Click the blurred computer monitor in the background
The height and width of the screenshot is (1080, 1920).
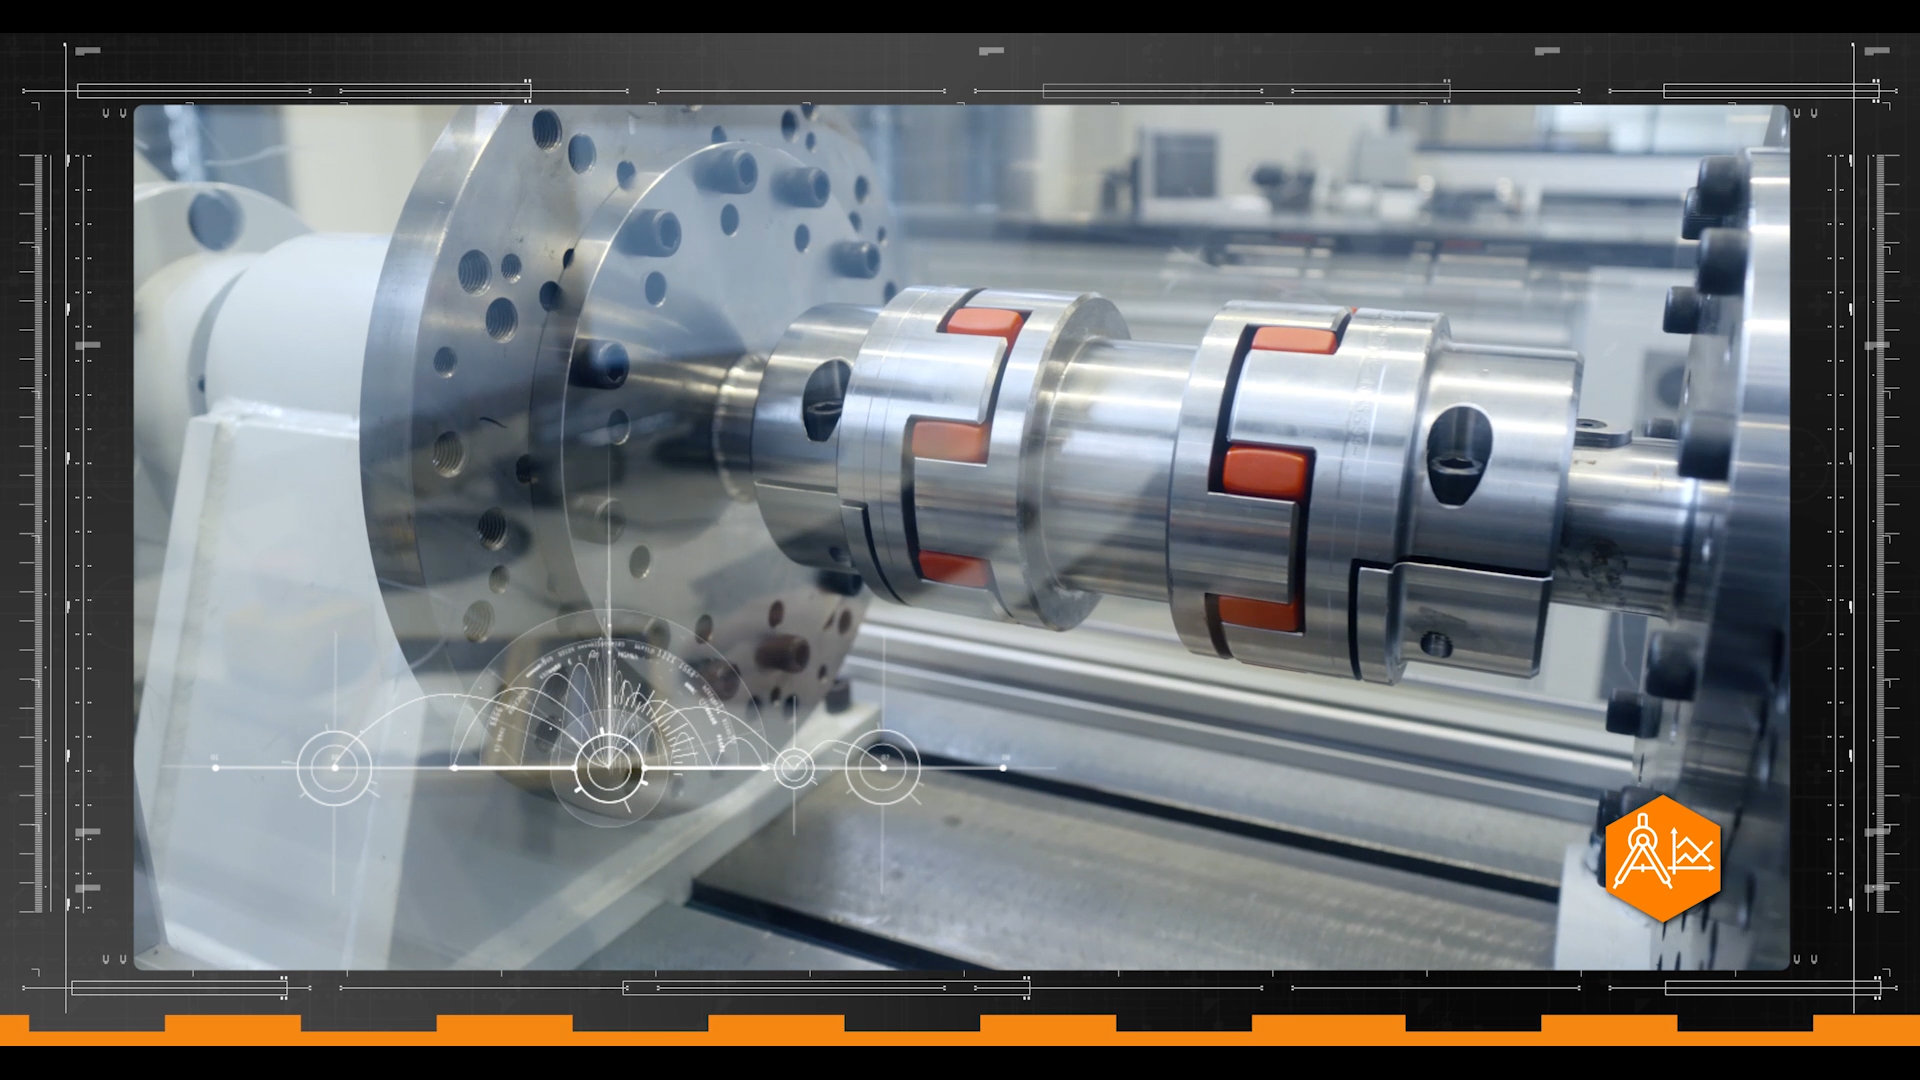click(1183, 163)
